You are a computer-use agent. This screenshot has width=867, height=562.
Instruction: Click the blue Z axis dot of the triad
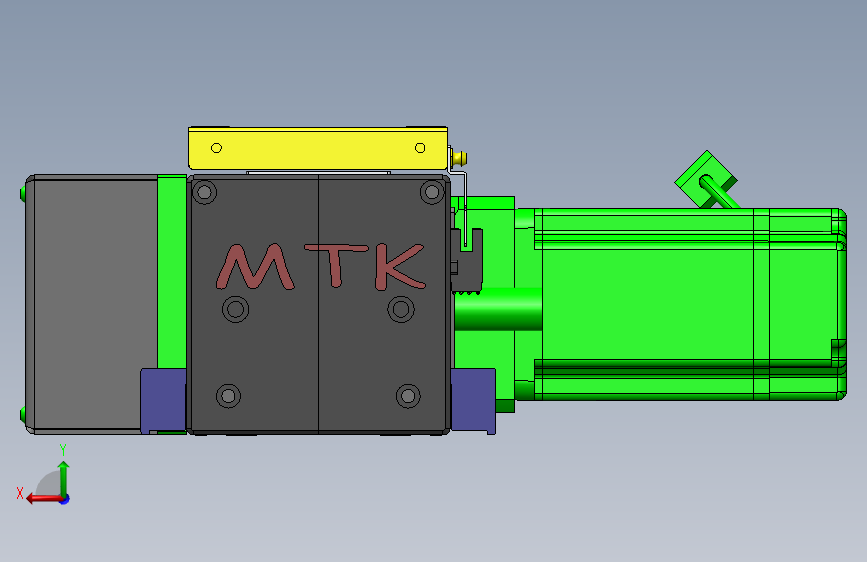click(x=65, y=499)
